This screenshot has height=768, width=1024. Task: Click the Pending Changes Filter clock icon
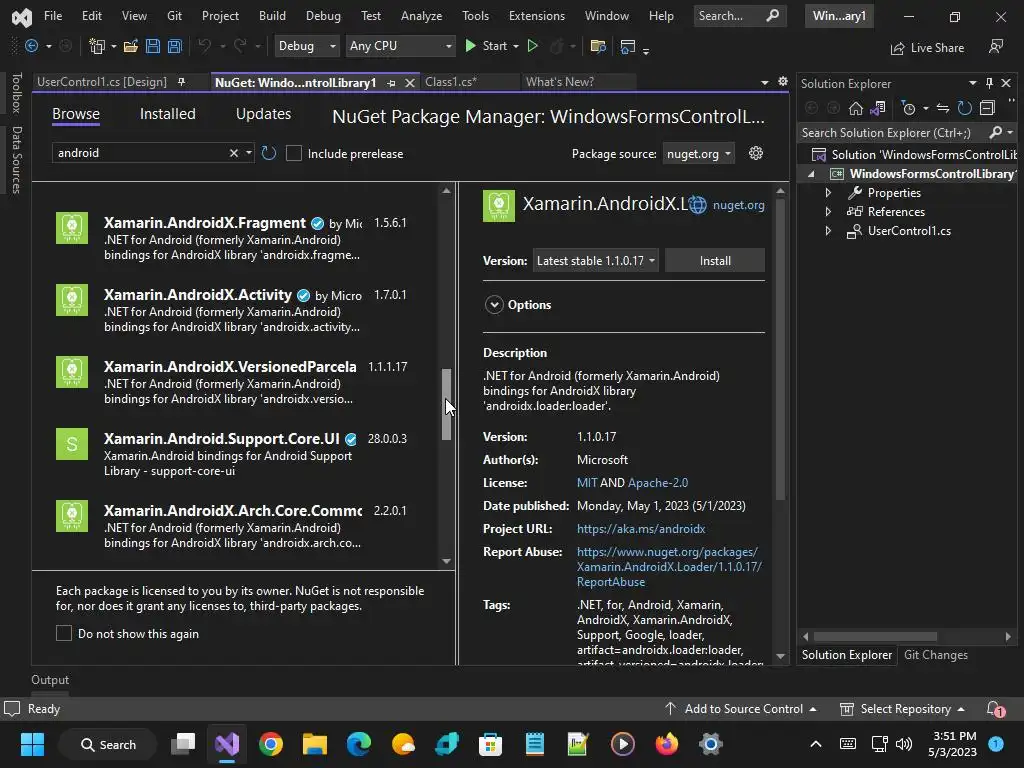pyautogui.click(x=908, y=108)
